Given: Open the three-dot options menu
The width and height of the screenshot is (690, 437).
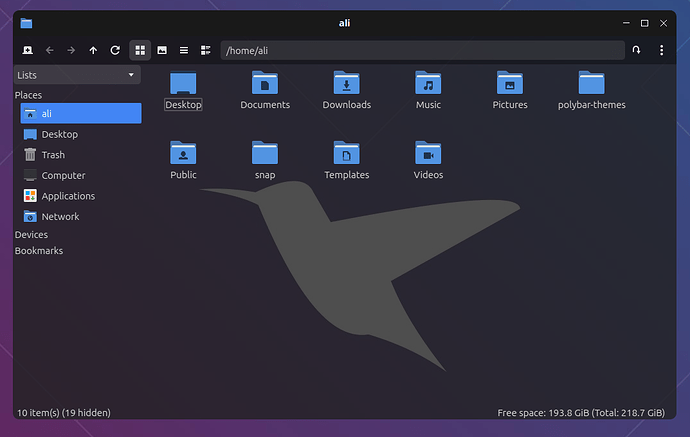Looking at the screenshot, I should coord(662,50).
